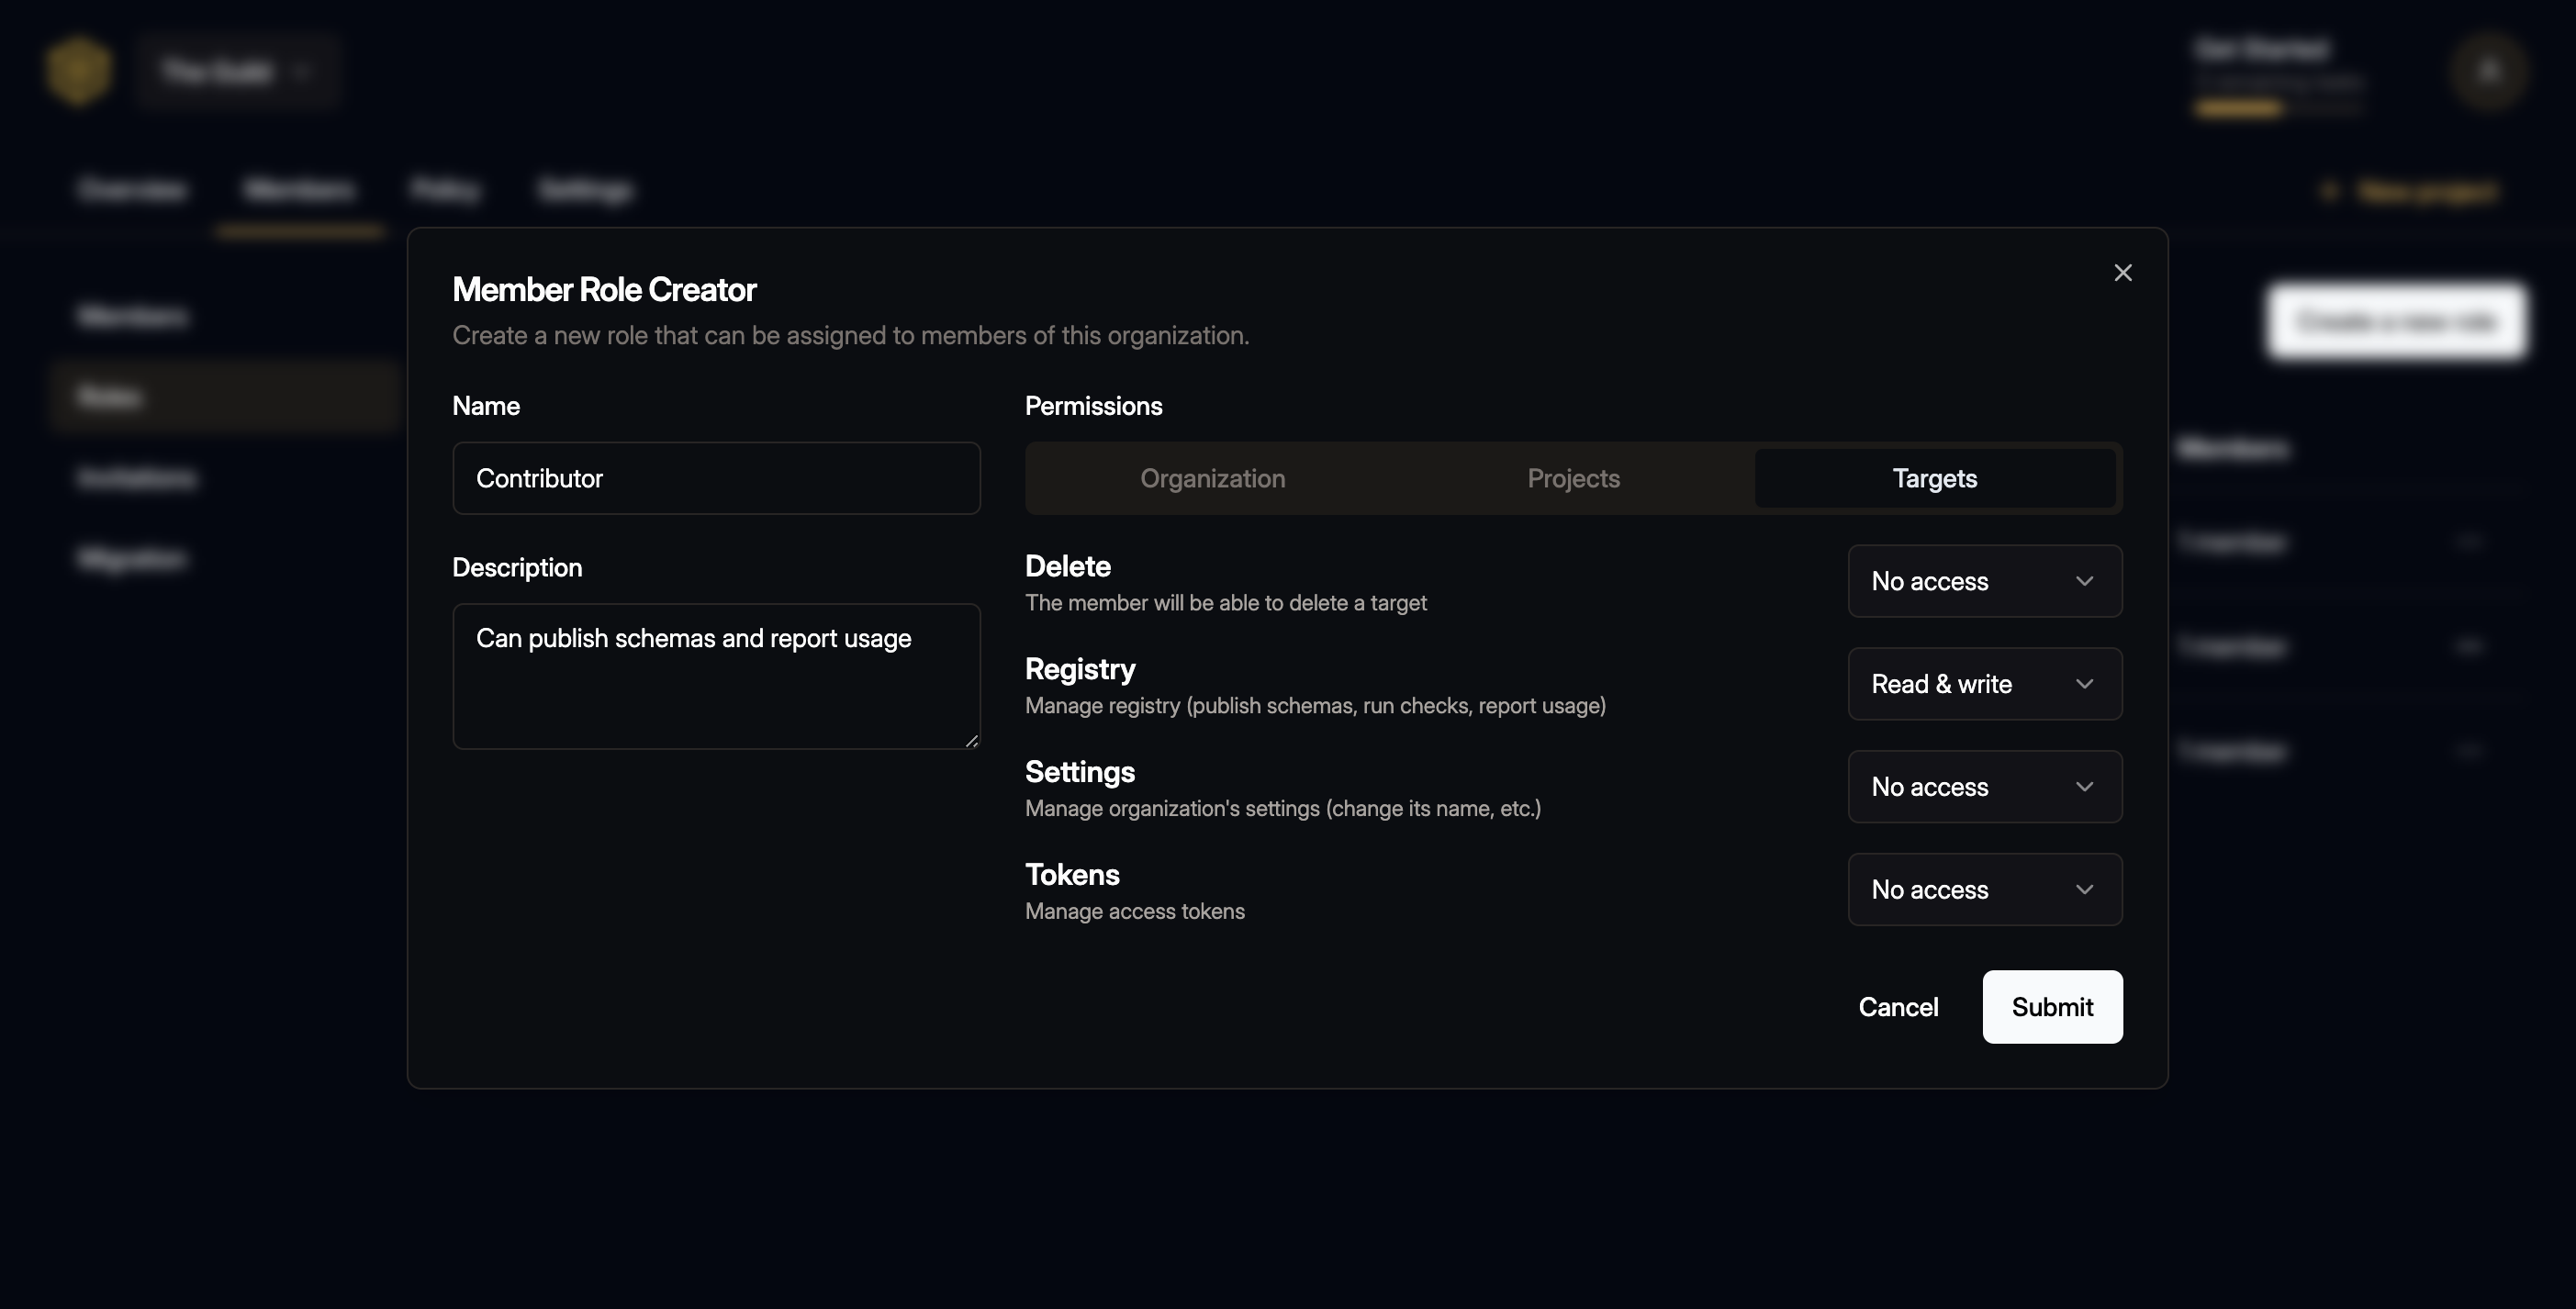Edit the Name field containing Contributor
This screenshot has width=2576, height=1309.
coord(716,478)
